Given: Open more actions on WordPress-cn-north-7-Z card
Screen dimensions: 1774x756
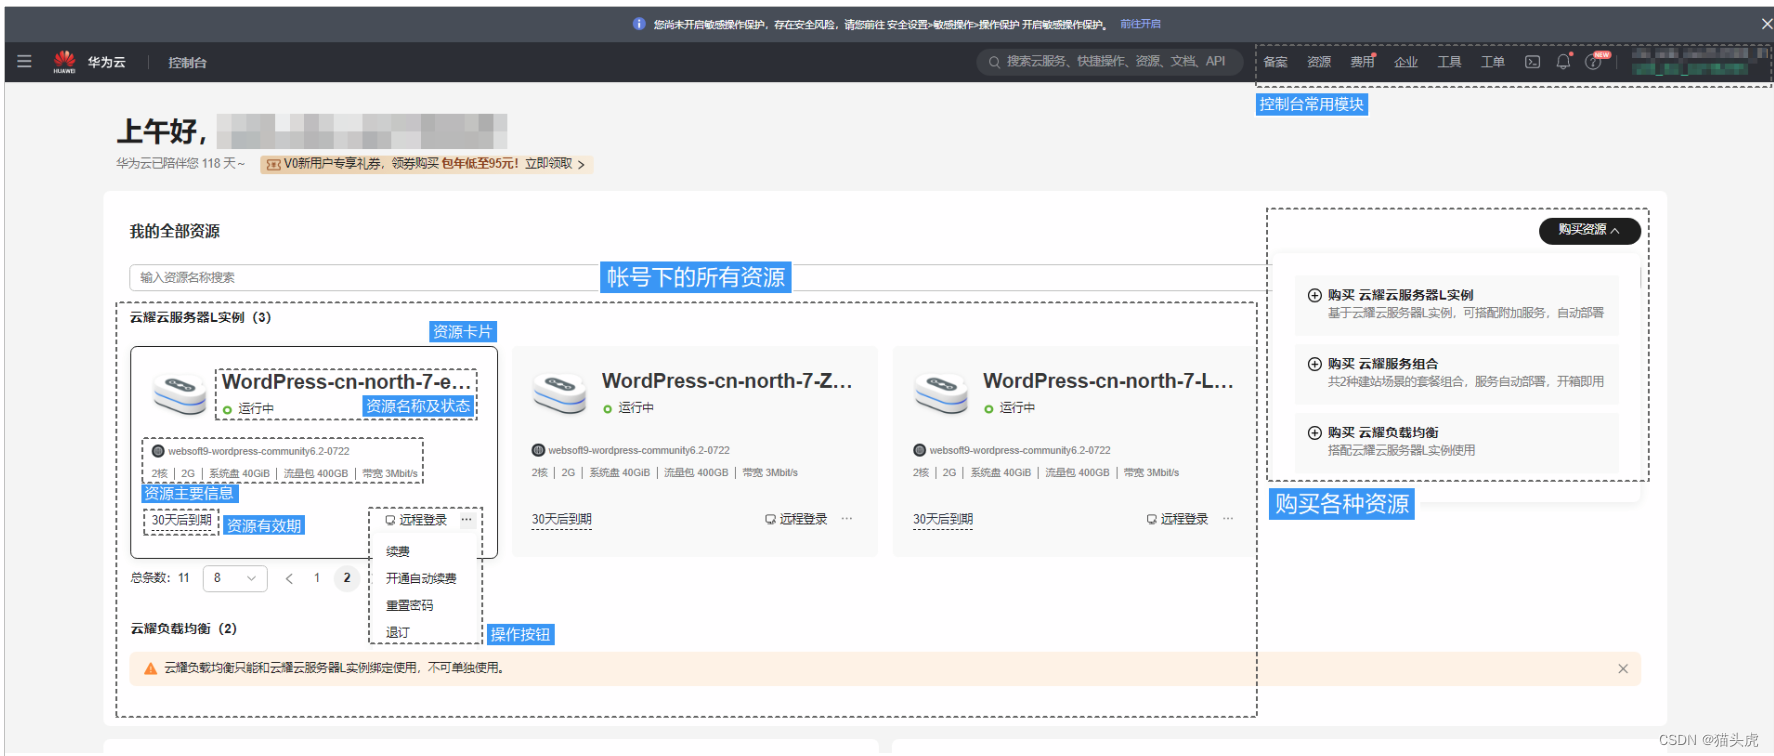Looking at the screenshot, I should click(x=847, y=519).
